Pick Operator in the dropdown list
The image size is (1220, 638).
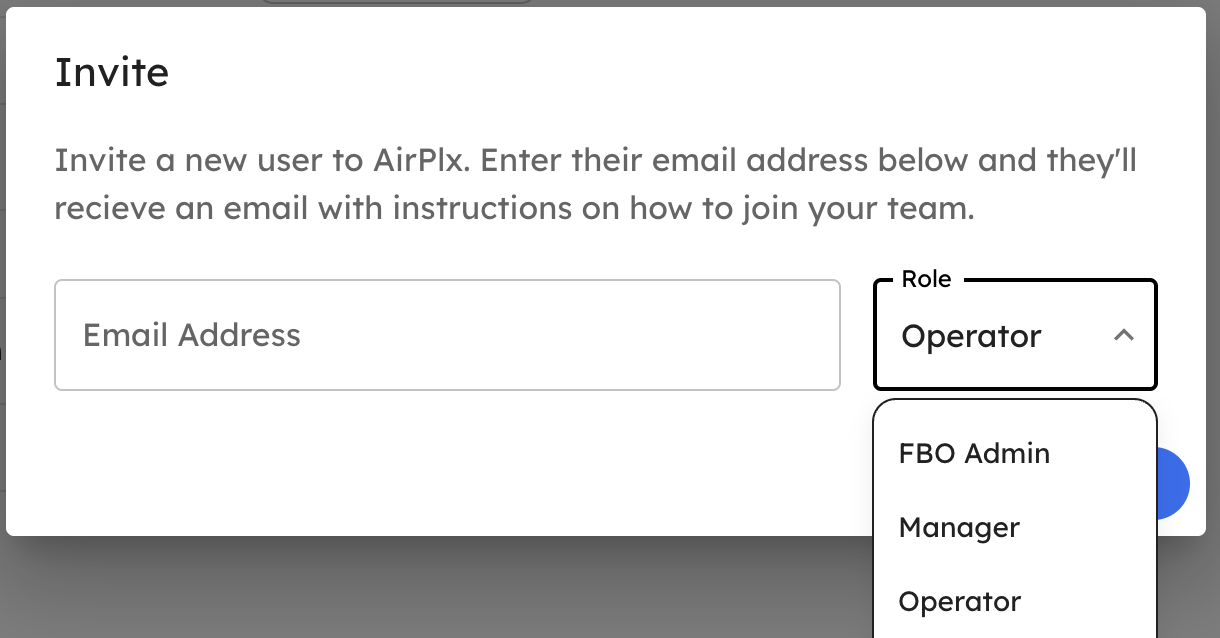(x=959, y=602)
